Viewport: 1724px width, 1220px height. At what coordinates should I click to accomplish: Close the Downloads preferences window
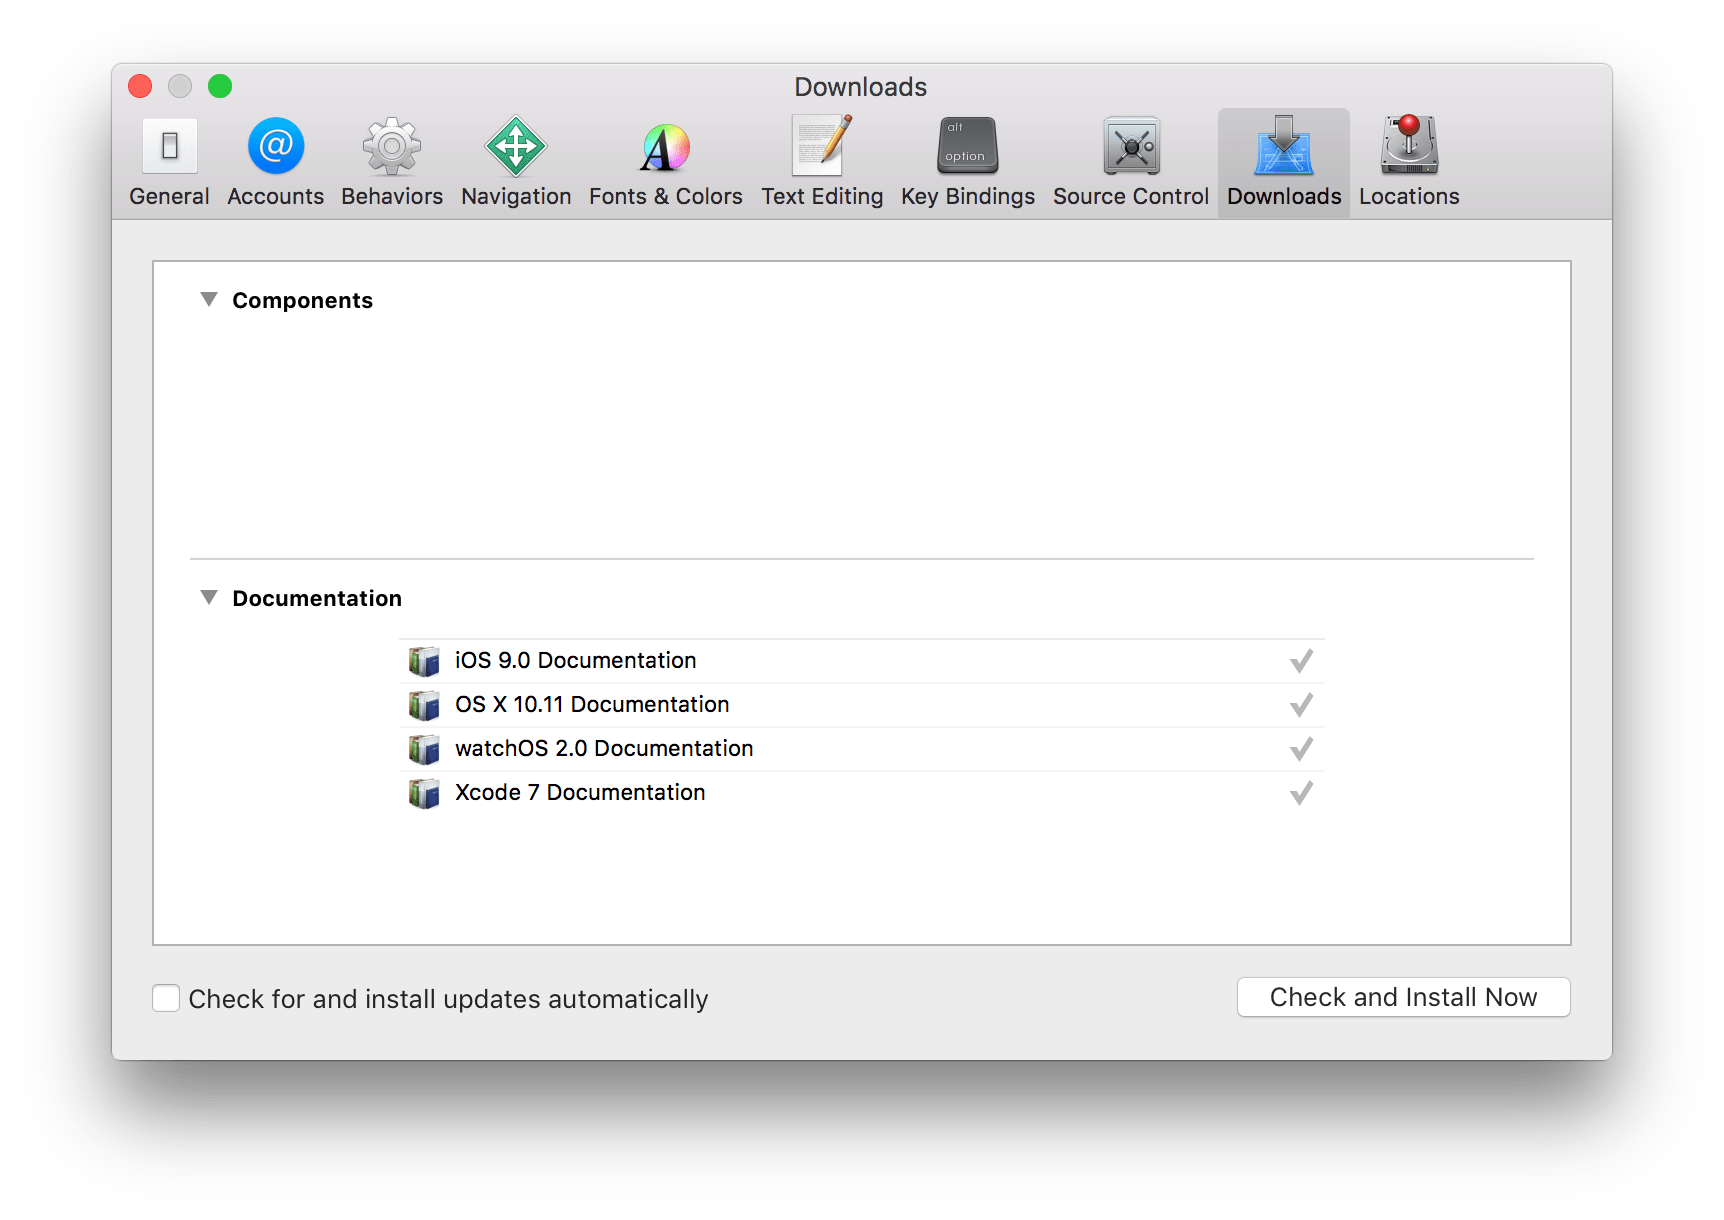[140, 86]
